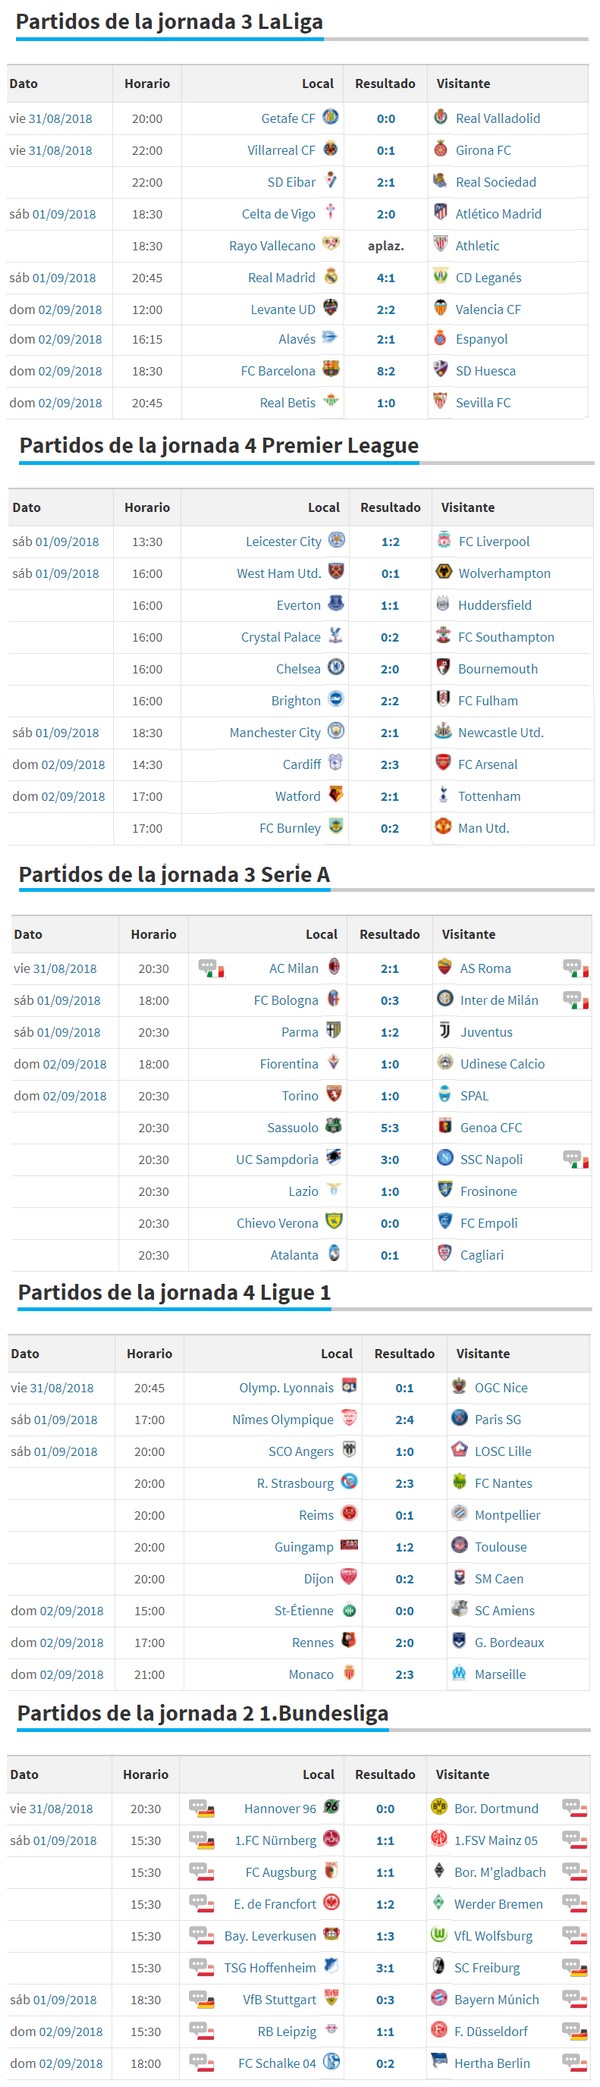600x2087 pixels.
Task: Open Getafe CF team link
Action: coord(288,118)
